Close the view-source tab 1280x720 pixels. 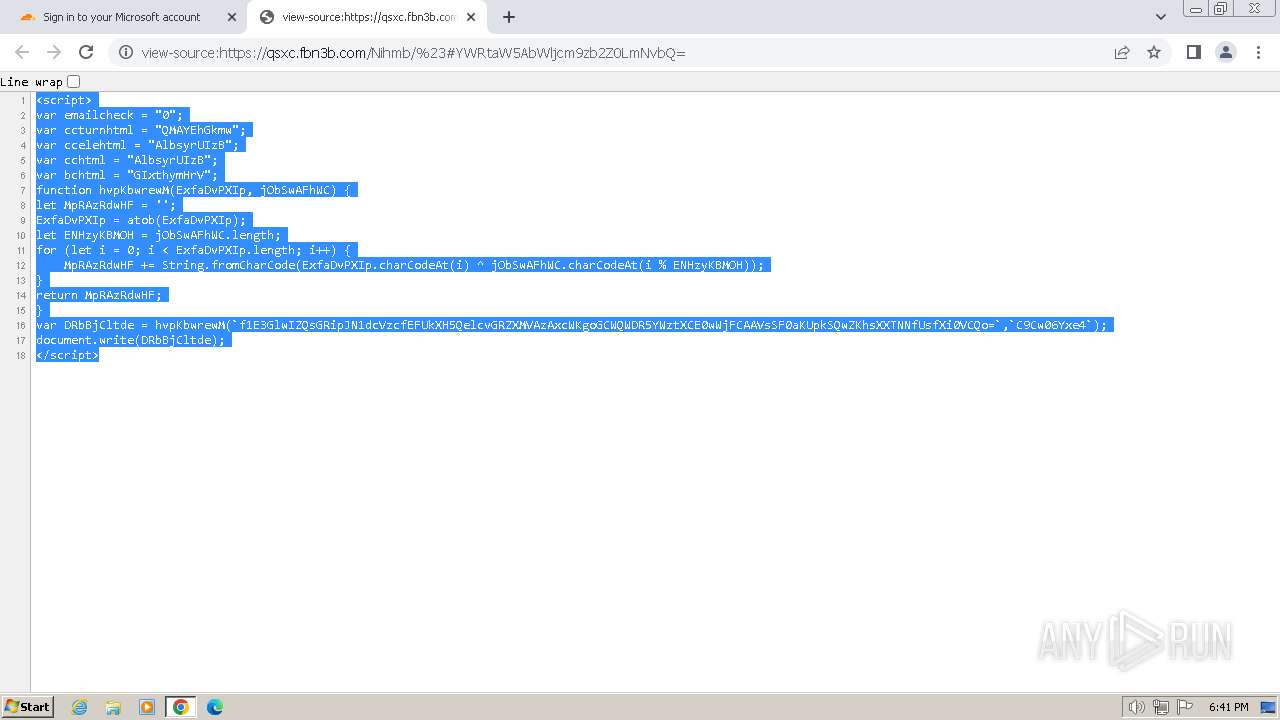(x=471, y=17)
